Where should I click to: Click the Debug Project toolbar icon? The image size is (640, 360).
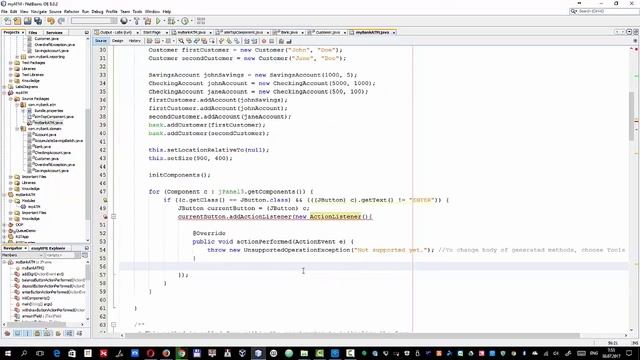pos(171,21)
